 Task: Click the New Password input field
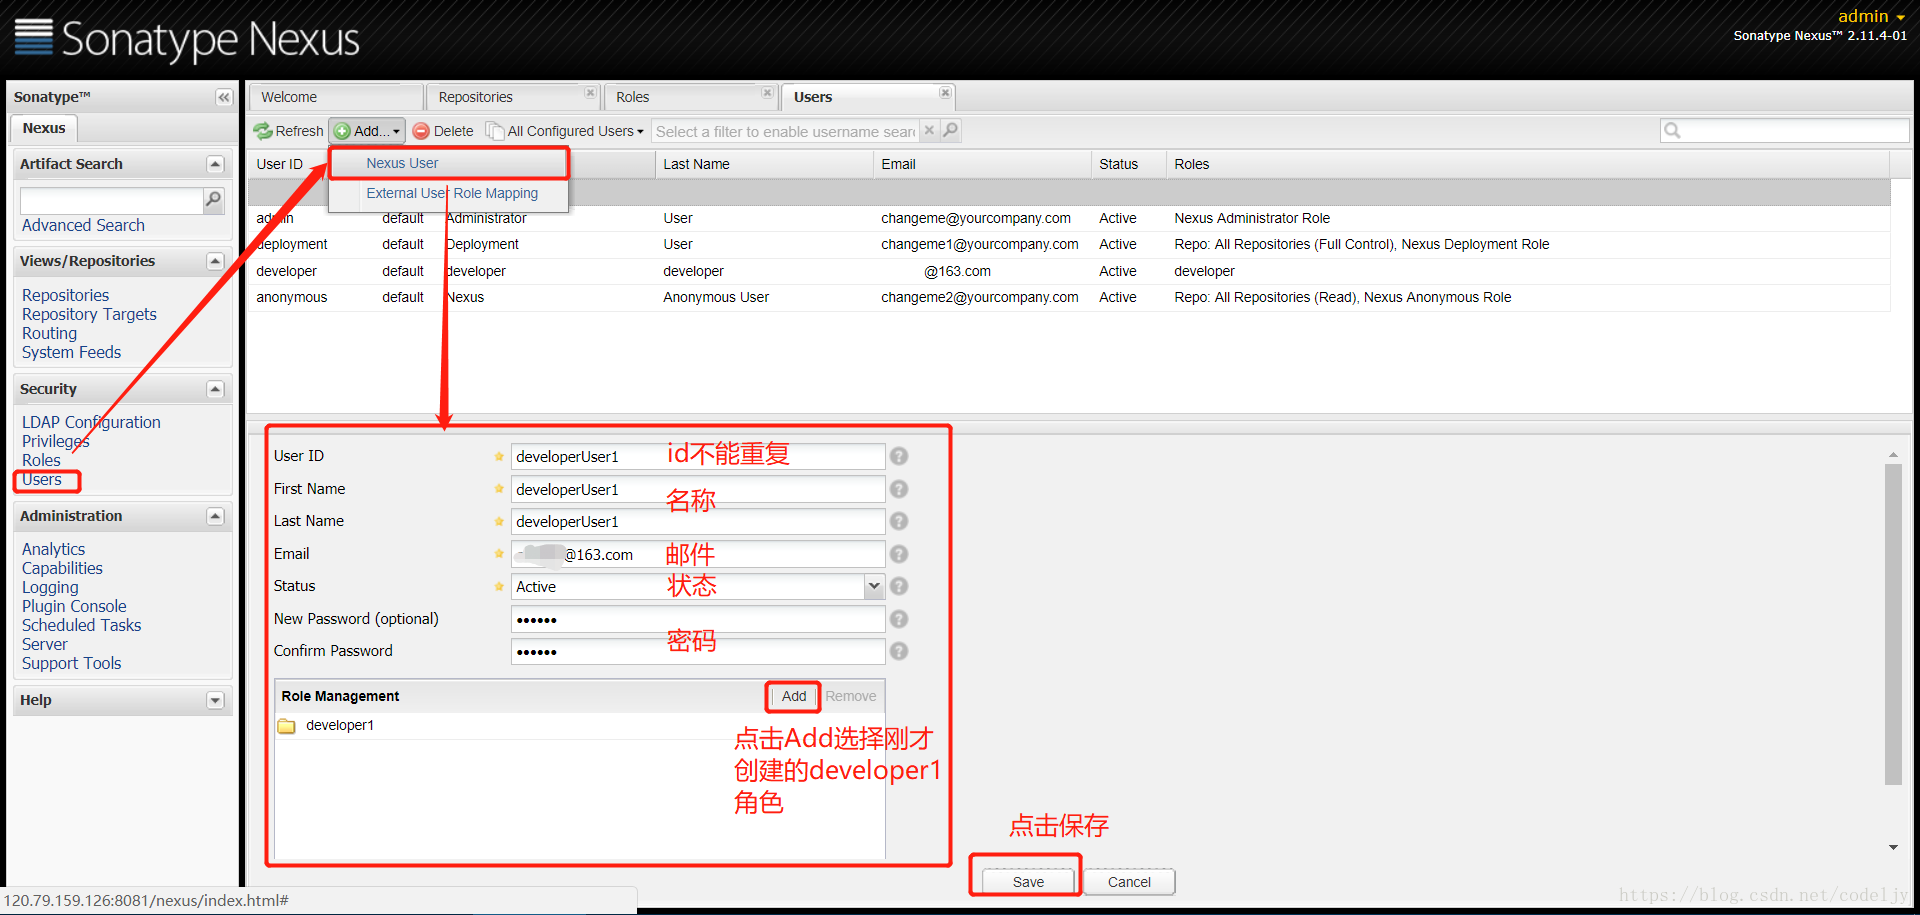click(698, 620)
